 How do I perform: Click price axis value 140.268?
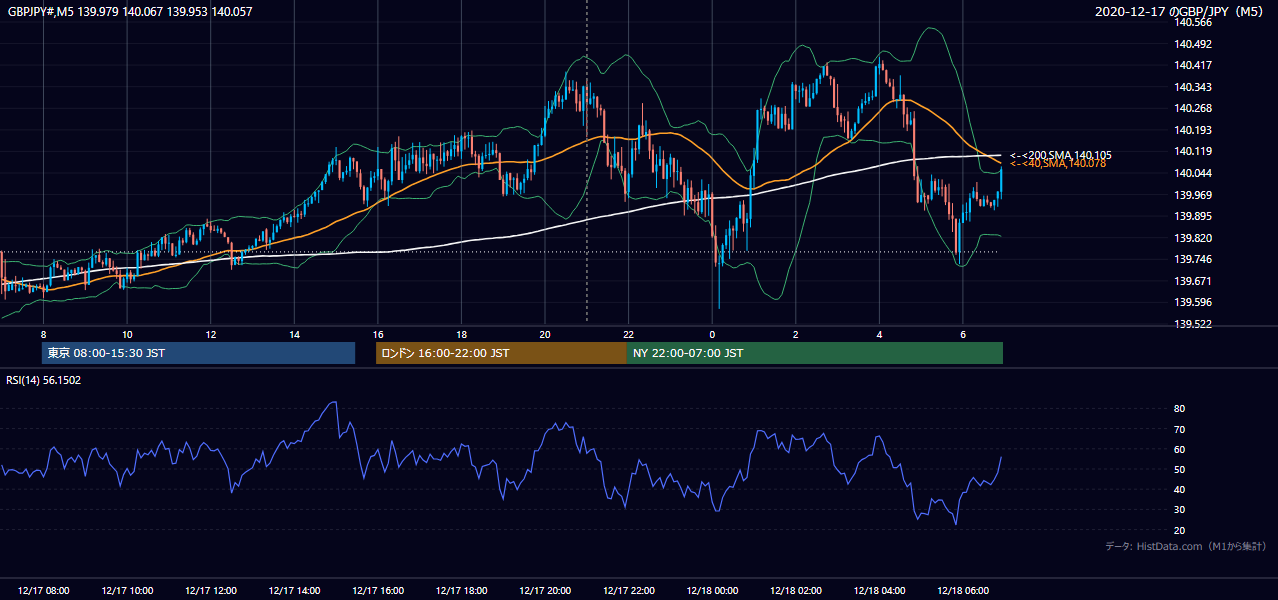point(1193,108)
